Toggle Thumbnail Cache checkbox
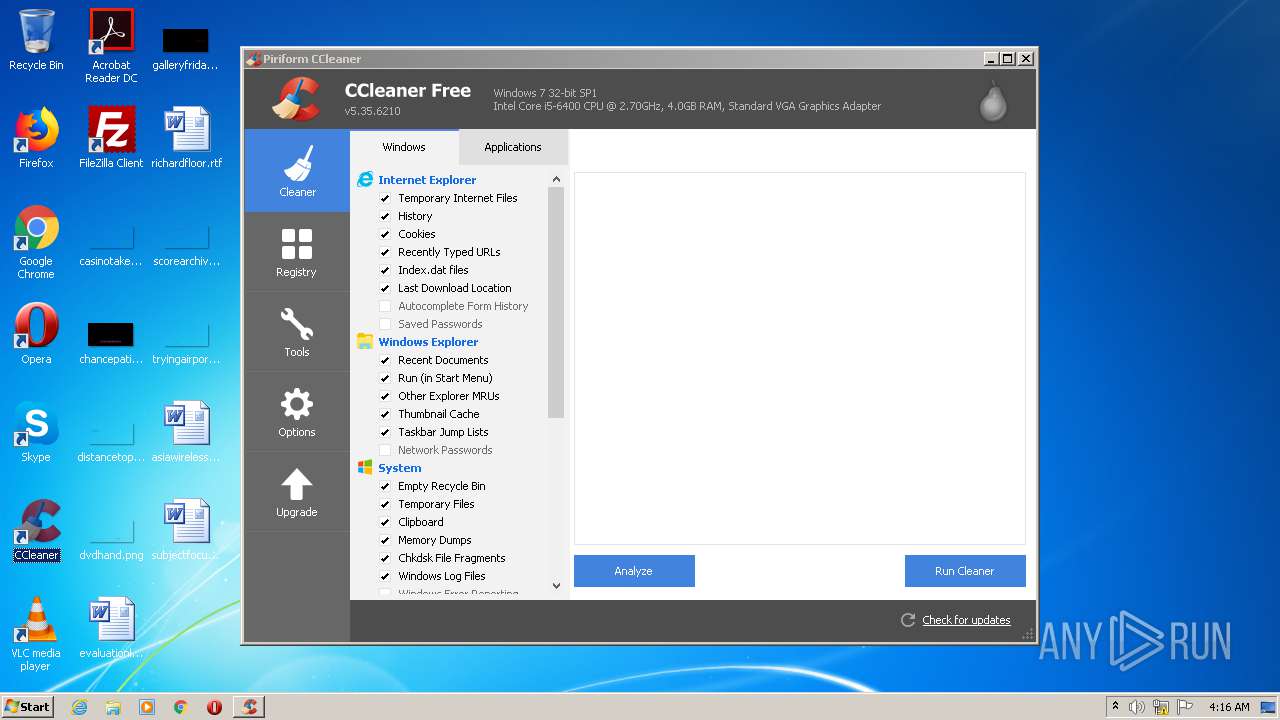 point(385,414)
